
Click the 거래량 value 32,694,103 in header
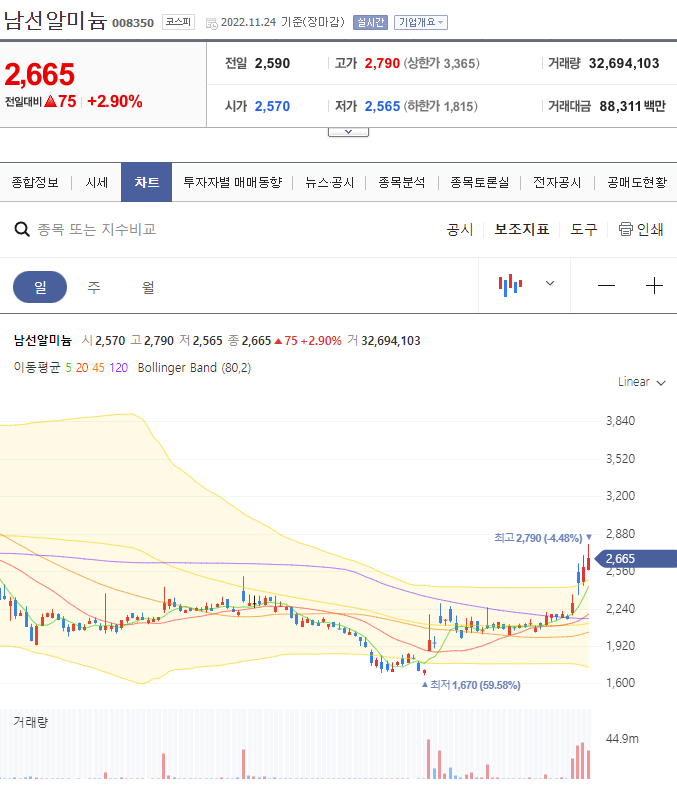624,63
